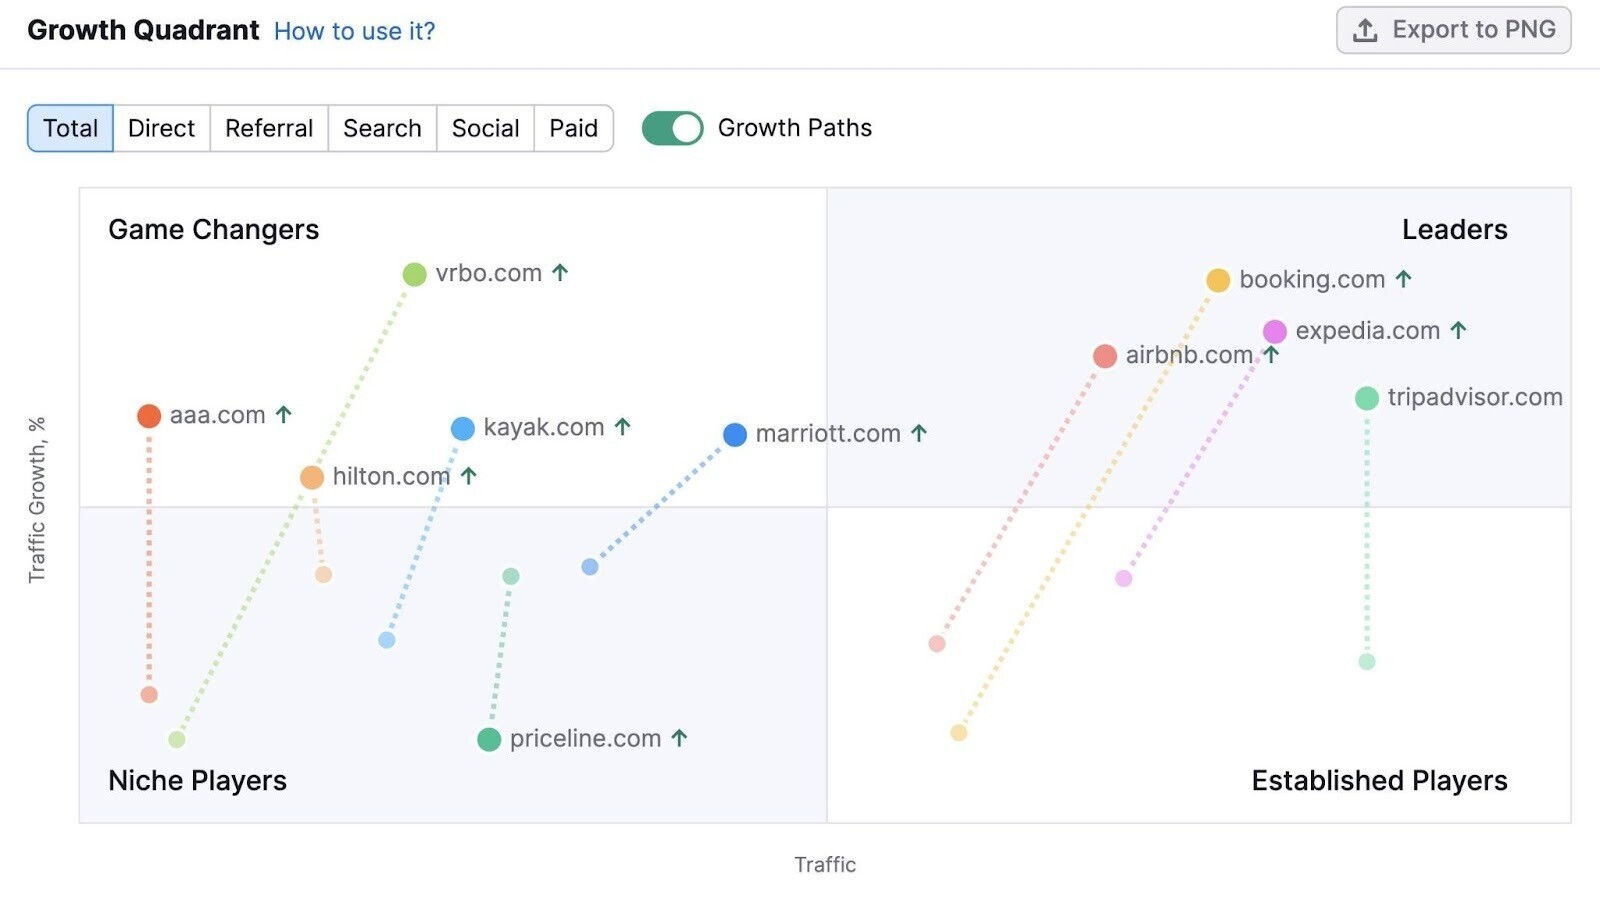The width and height of the screenshot is (1600, 899).
Task: Click the expedia.com dot
Action: (1275, 329)
